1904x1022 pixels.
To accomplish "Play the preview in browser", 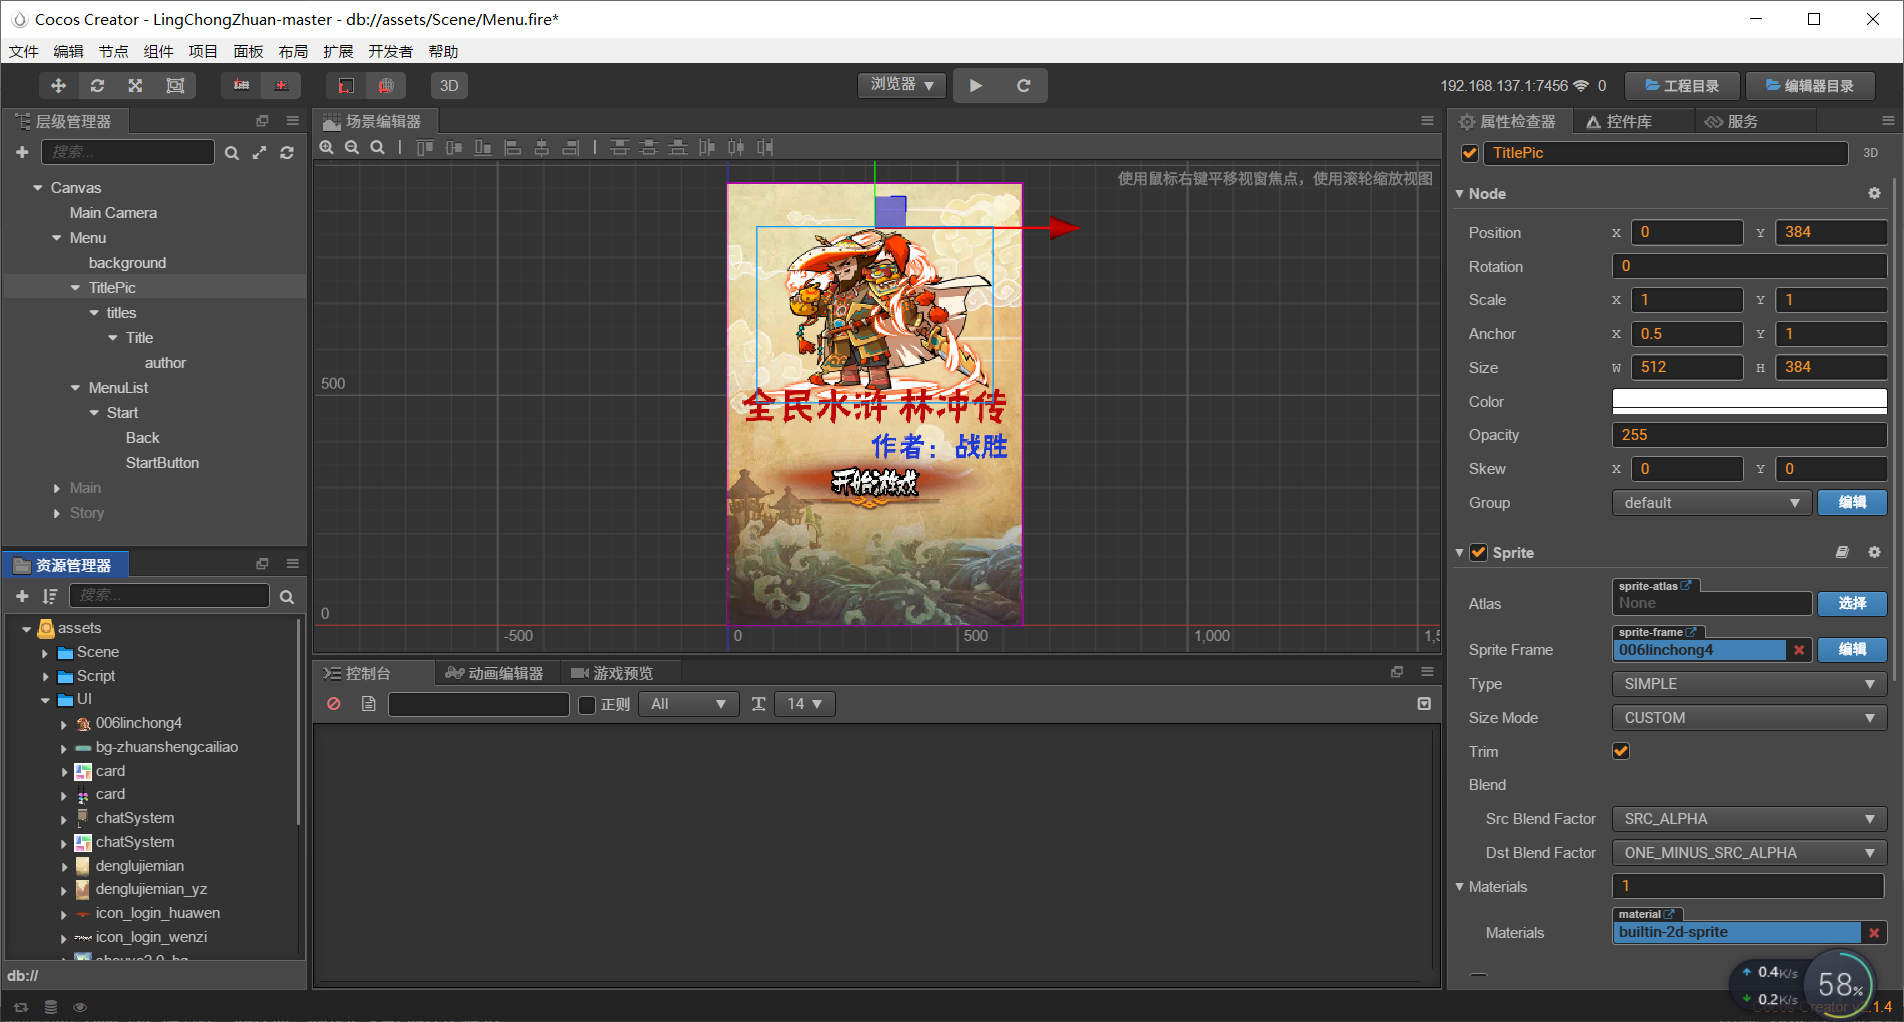I will tap(976, 86).
